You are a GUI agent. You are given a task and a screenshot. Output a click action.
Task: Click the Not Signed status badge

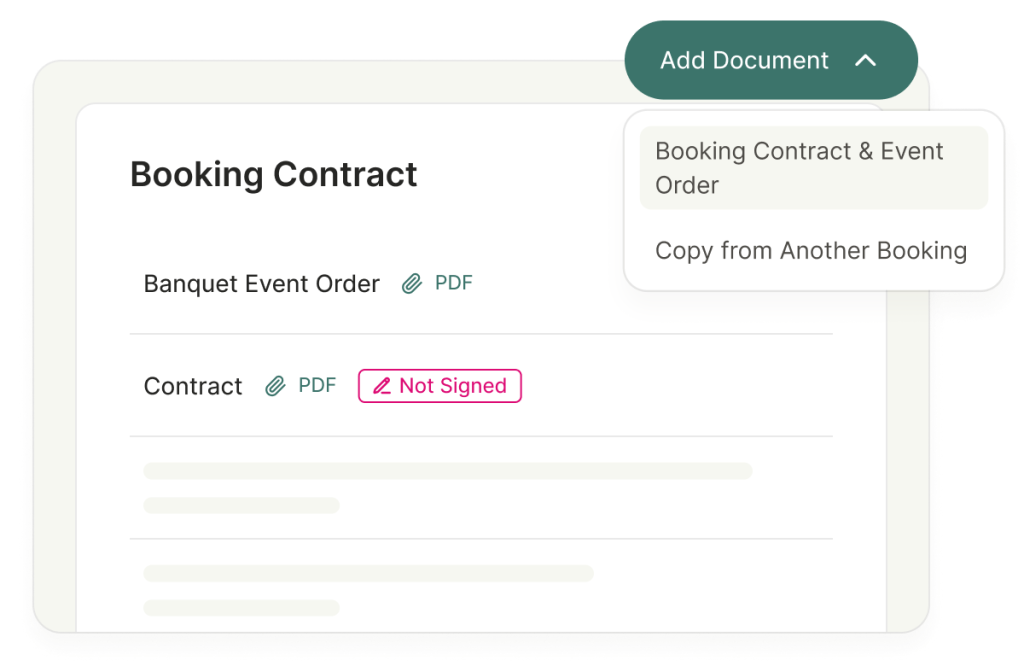[440, 386]
